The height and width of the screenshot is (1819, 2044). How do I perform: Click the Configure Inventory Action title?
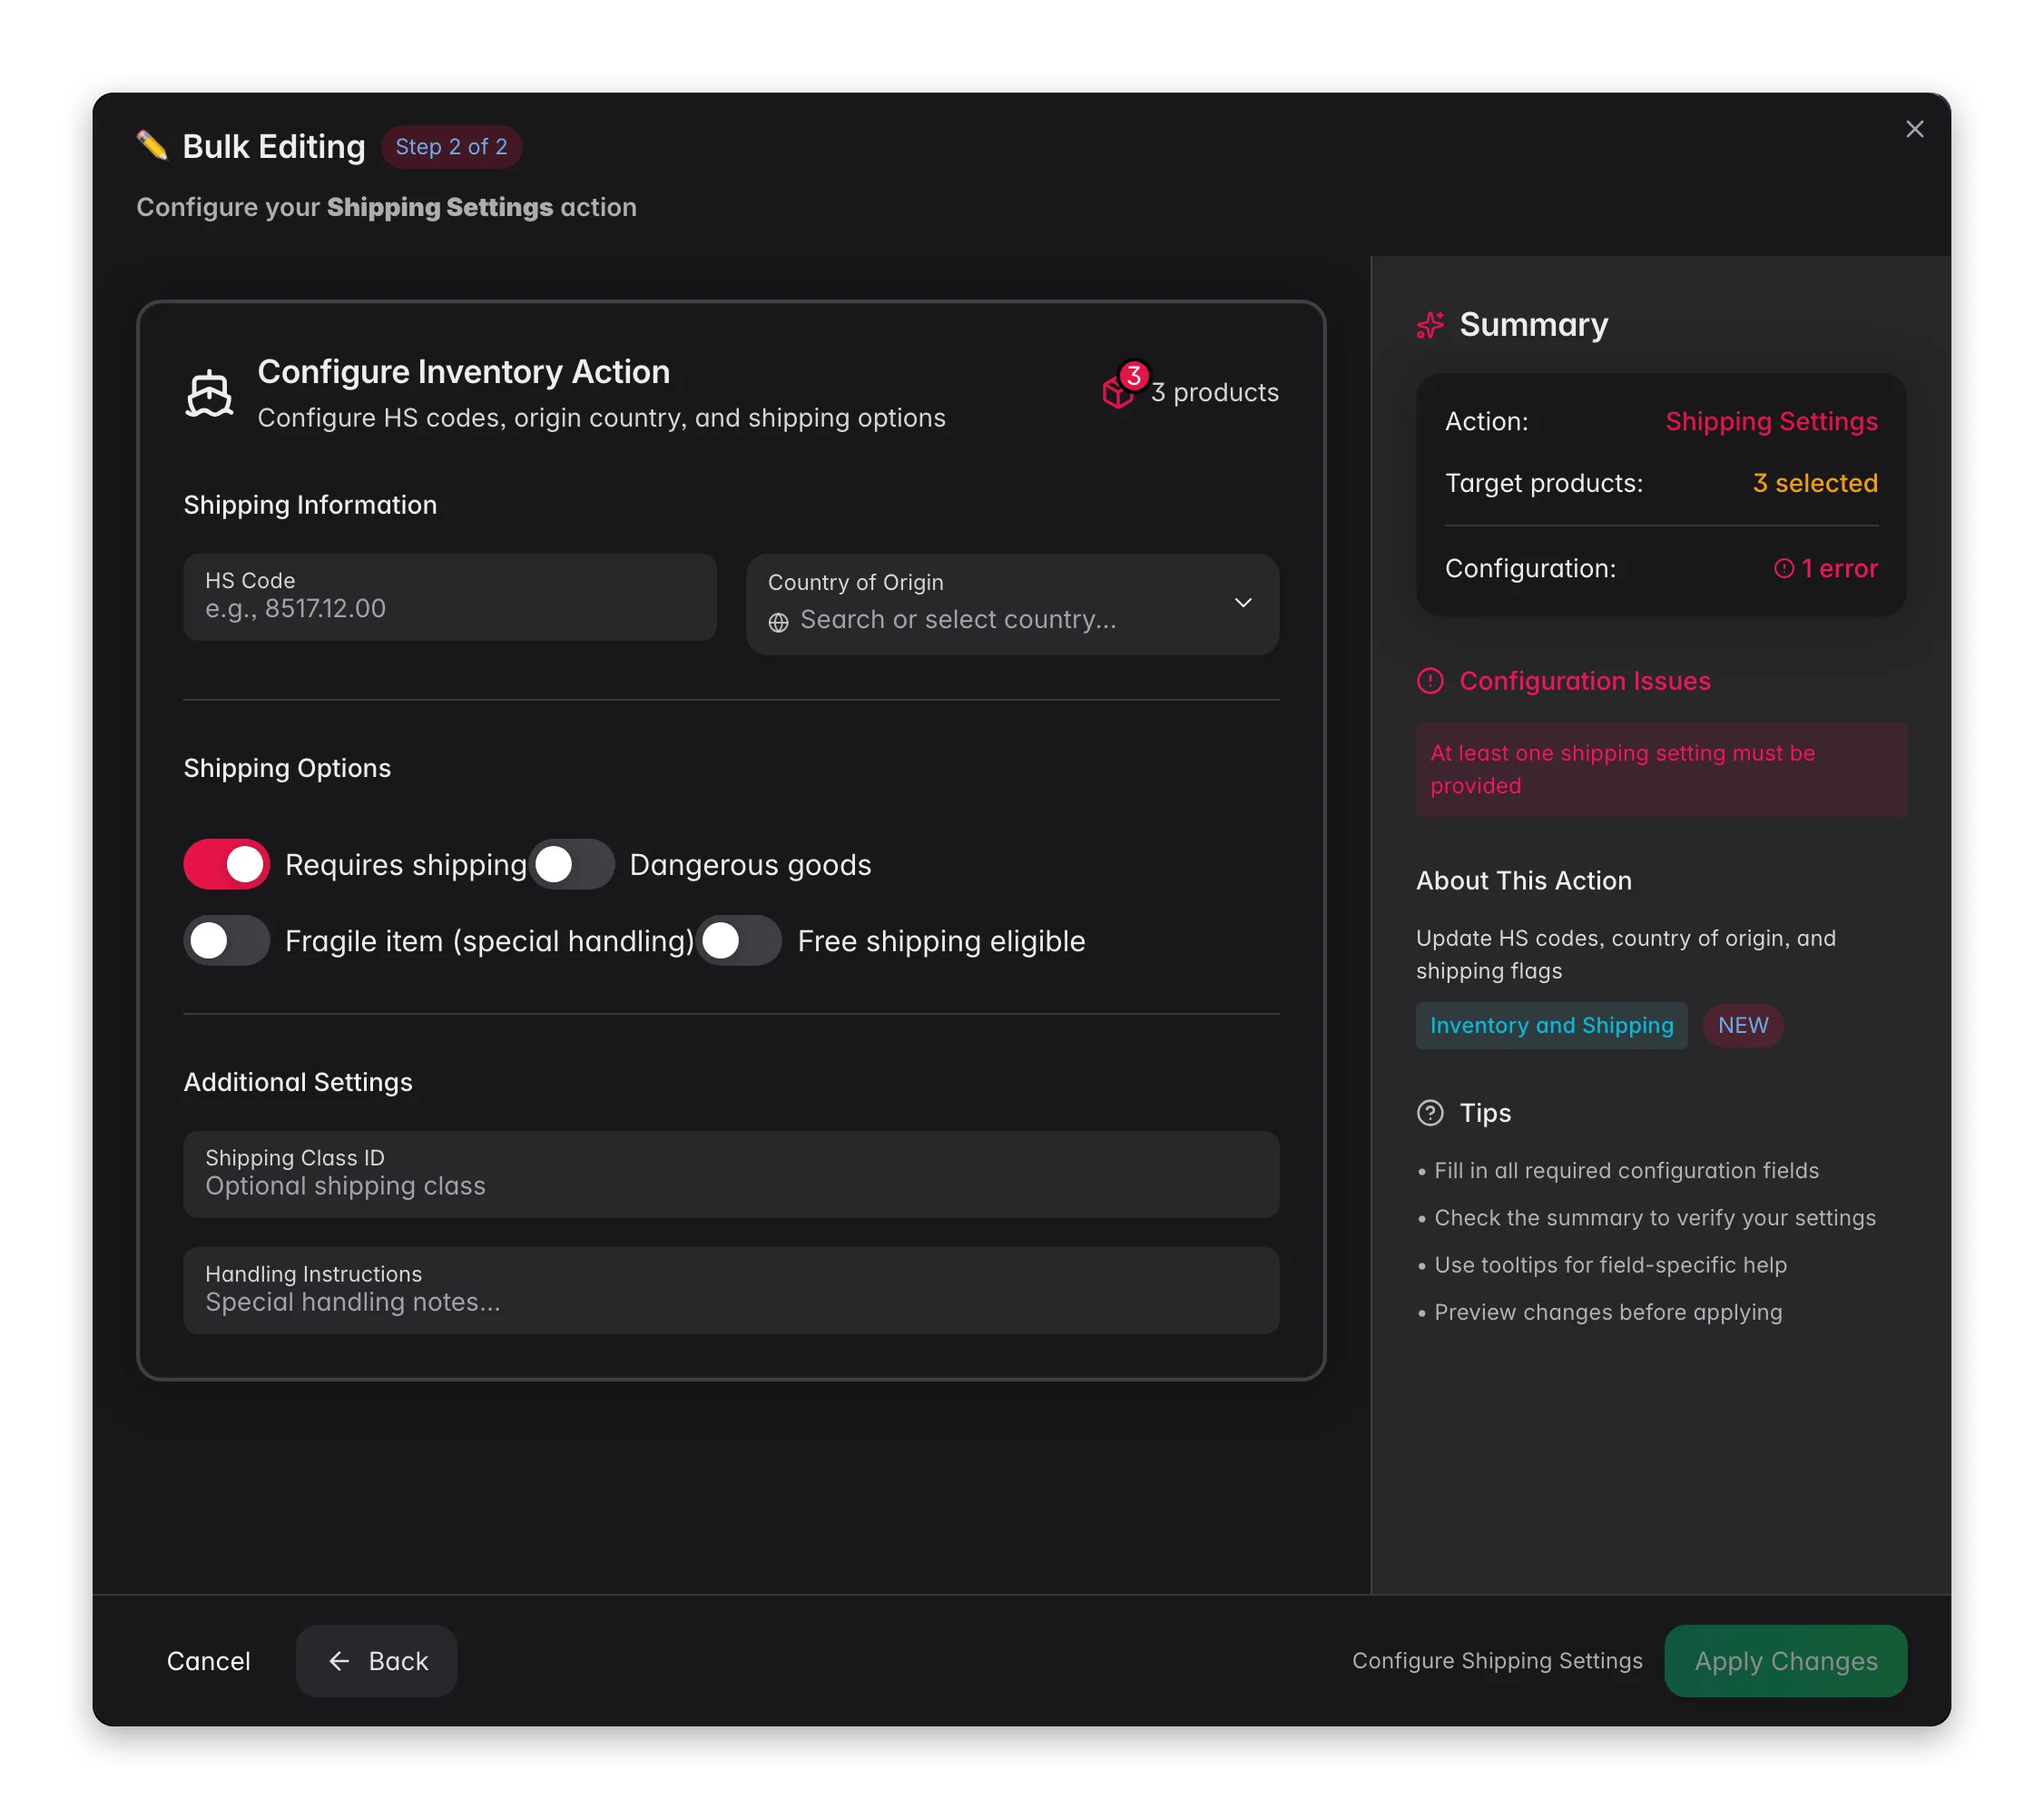pyautogui.click(x=463, y=371)
